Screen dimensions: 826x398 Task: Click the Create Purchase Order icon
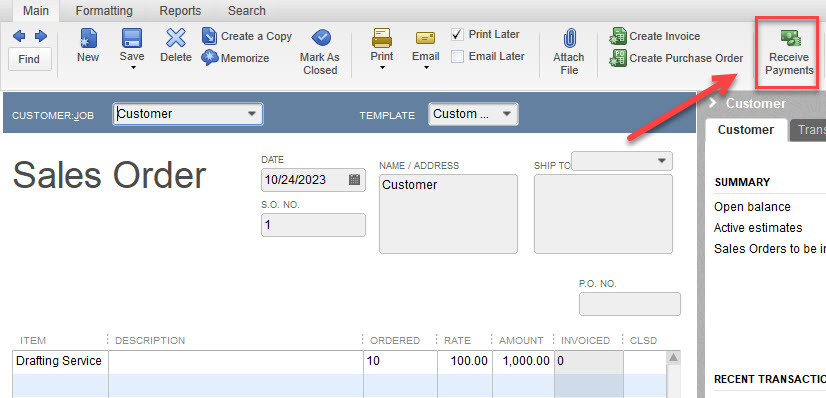click(618, 58)
